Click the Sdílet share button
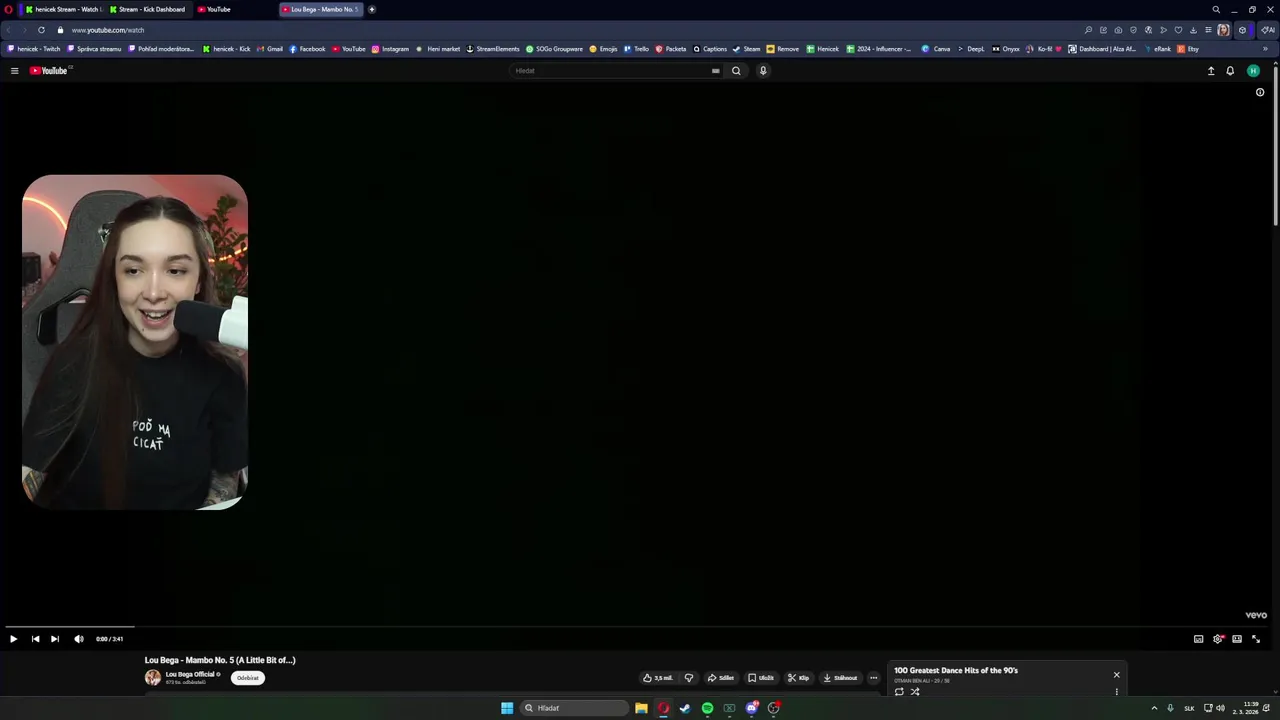 (x=721, y=678)
